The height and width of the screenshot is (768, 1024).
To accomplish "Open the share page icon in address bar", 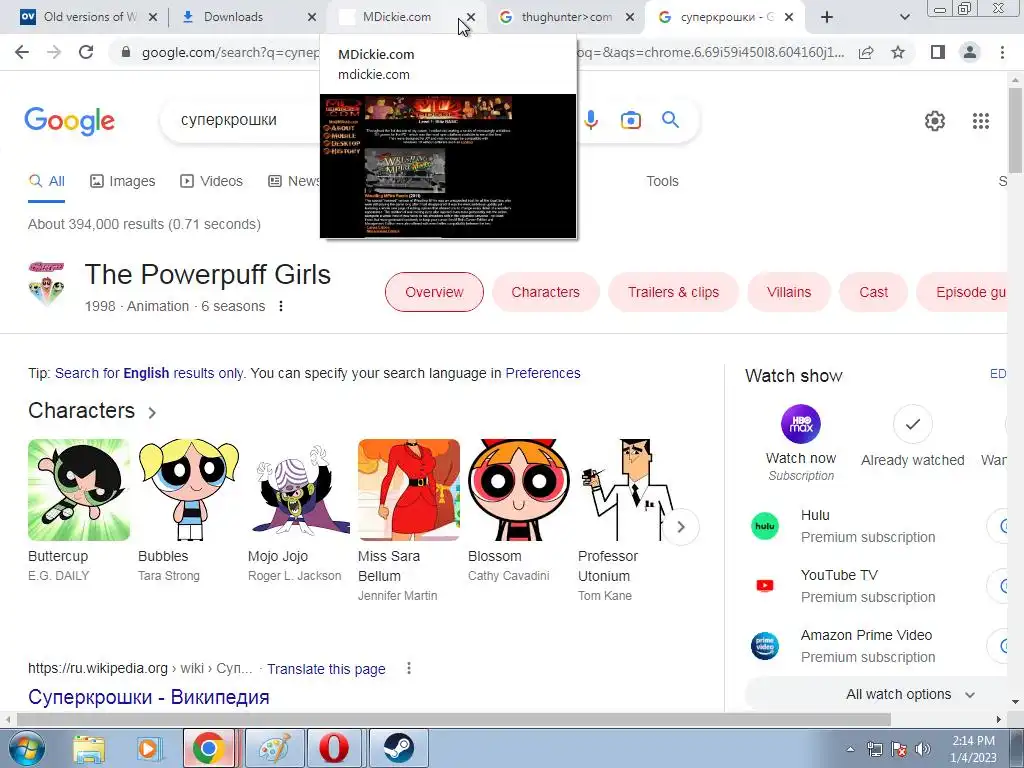I will (x=866, y=52).
